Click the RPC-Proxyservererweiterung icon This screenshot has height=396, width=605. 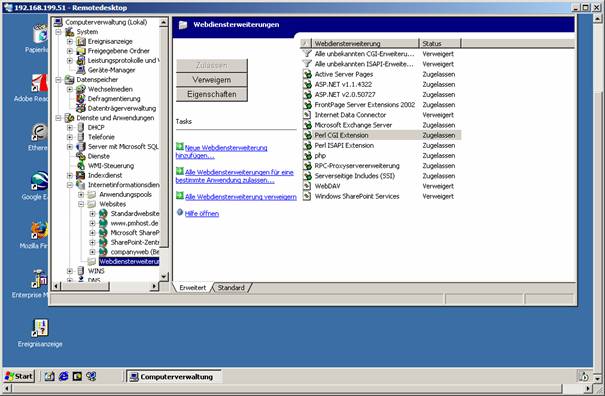[x=307, y=166]
